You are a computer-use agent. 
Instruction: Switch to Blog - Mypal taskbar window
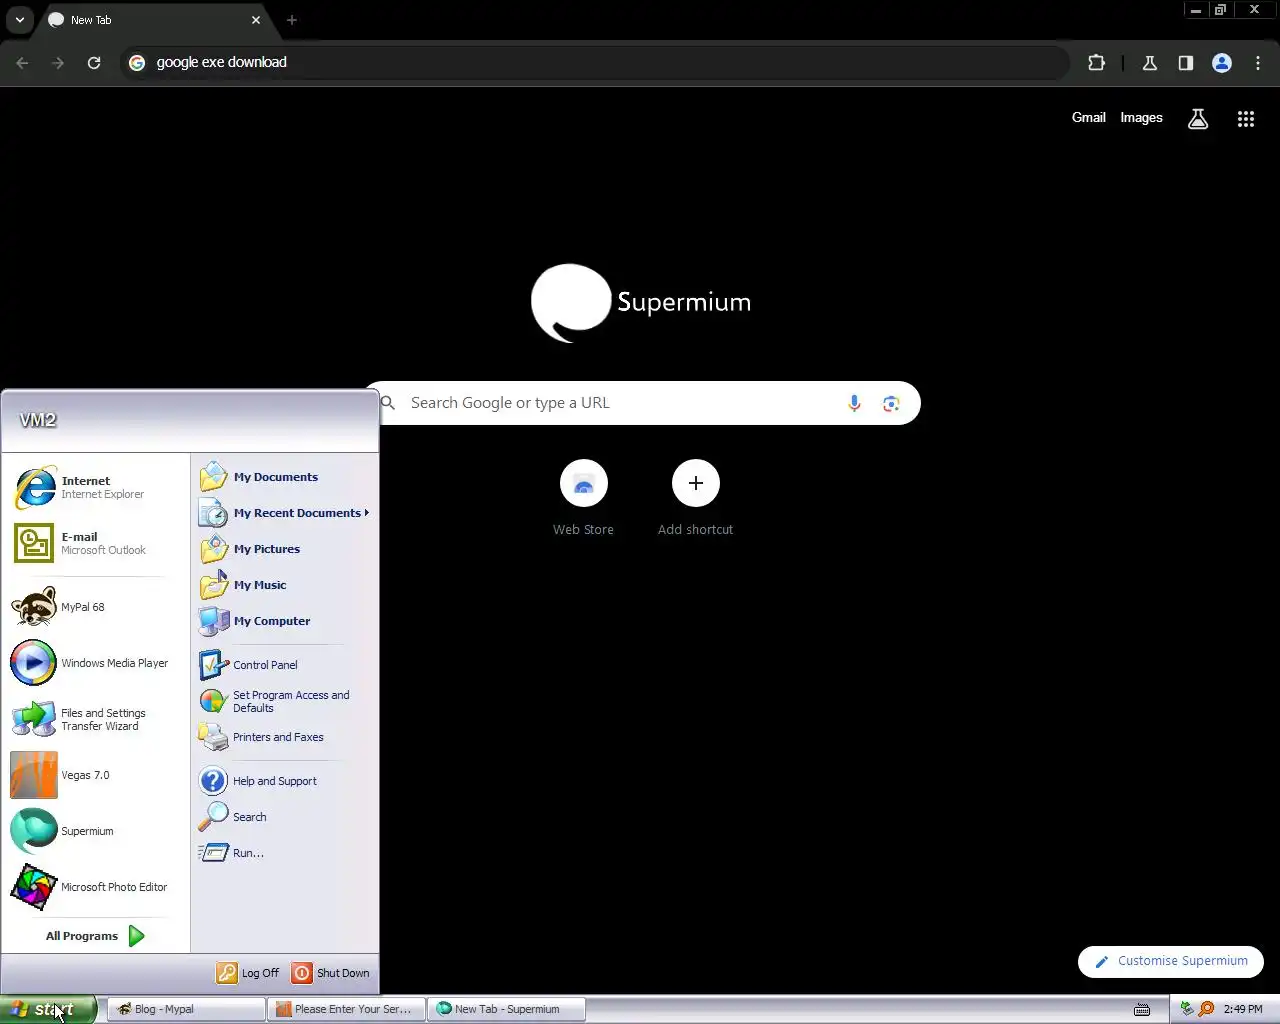186,1009
